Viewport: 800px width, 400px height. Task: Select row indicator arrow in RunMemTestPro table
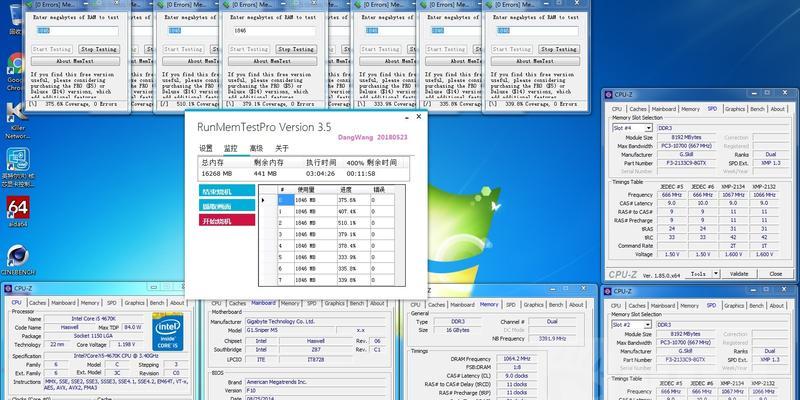[264, 200]
